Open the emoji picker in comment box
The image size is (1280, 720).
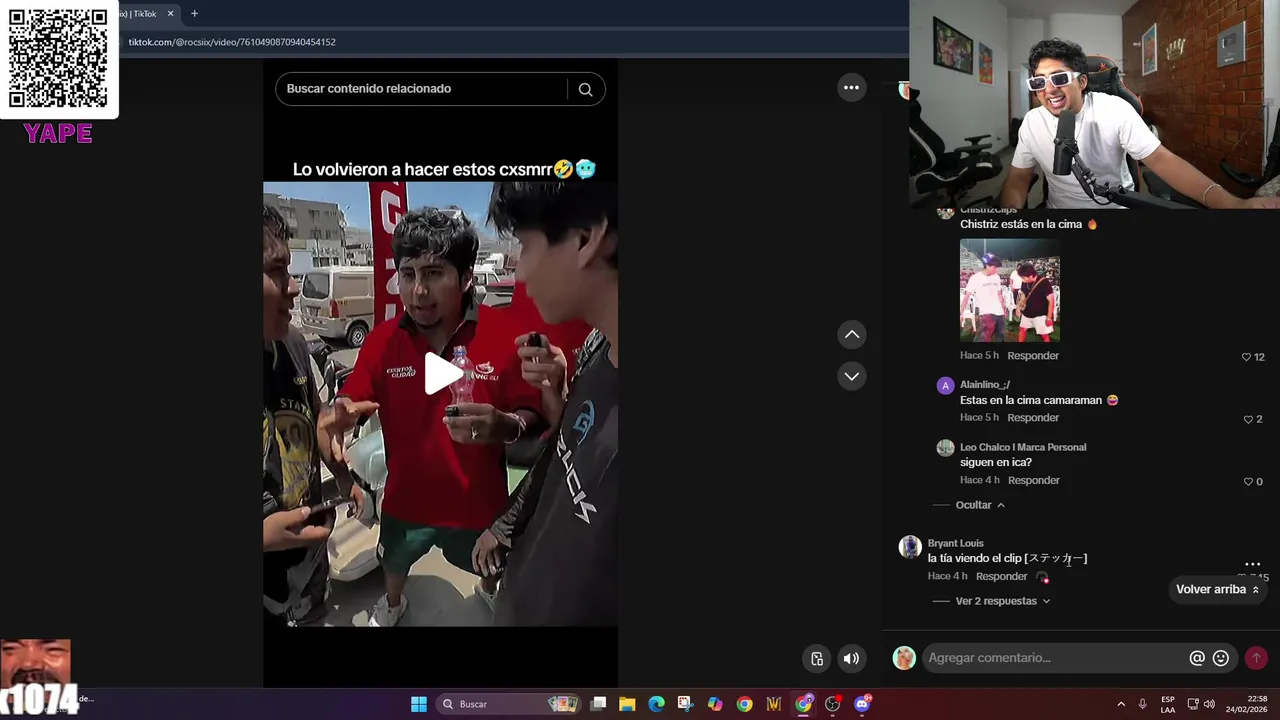(1220, 658)
